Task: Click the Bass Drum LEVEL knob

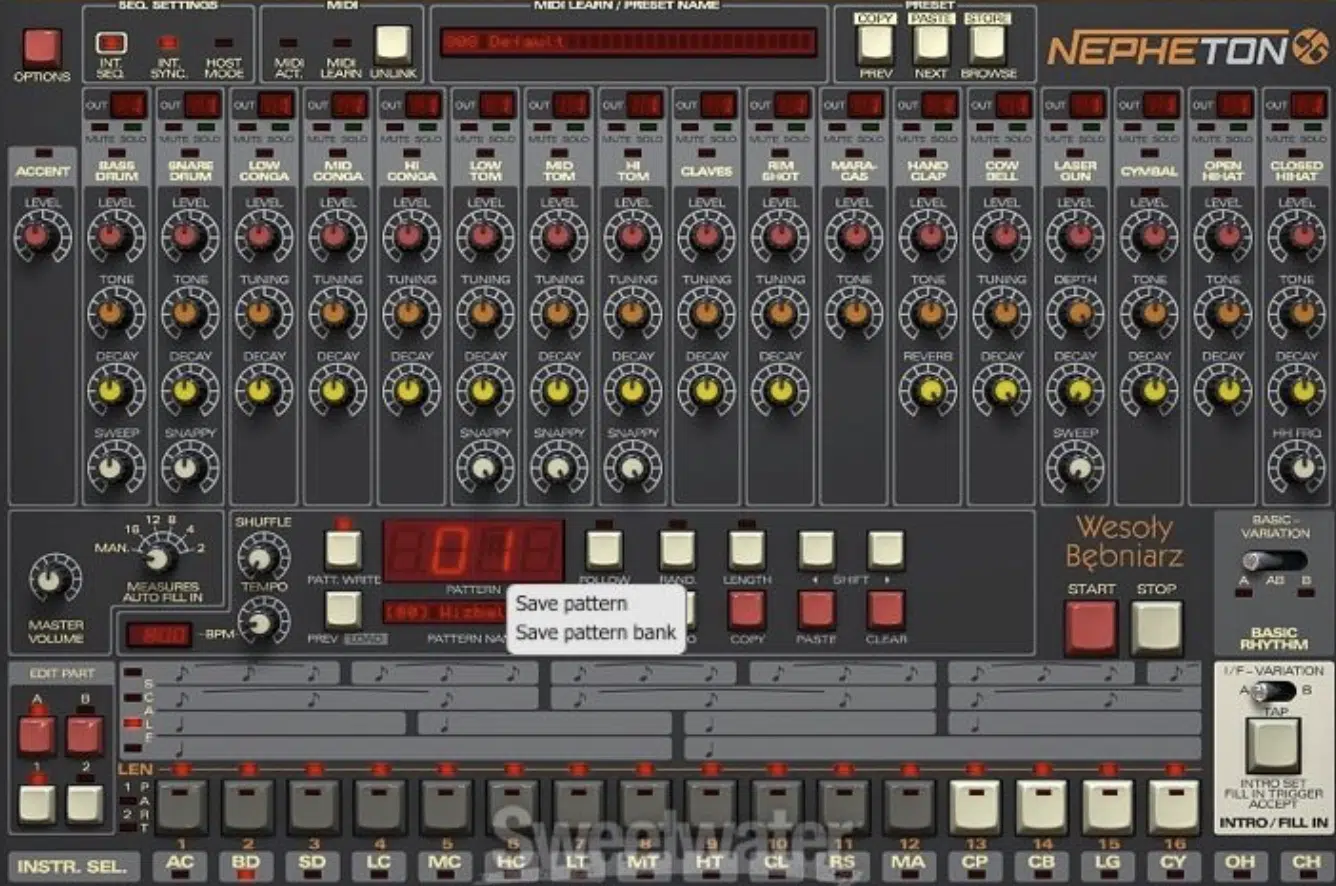Action: click(x=111, y=236)
